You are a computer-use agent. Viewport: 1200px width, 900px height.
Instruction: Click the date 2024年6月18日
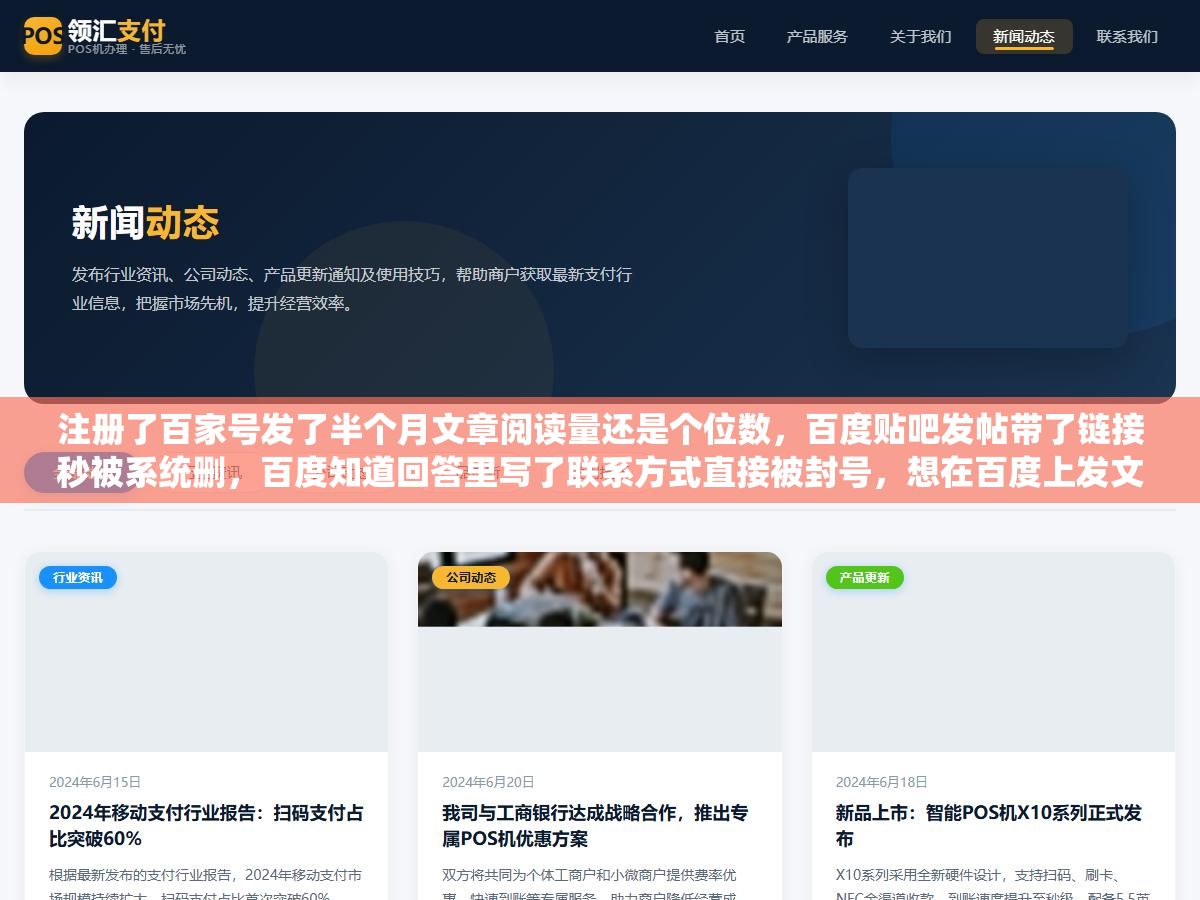click(882, 782)
